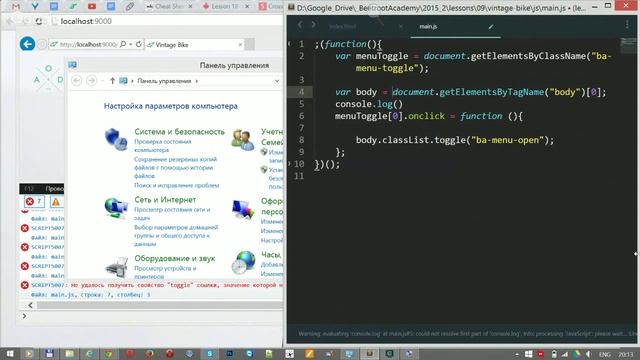Open Система и безопасность category
The image size is (640, 360).
180,131
